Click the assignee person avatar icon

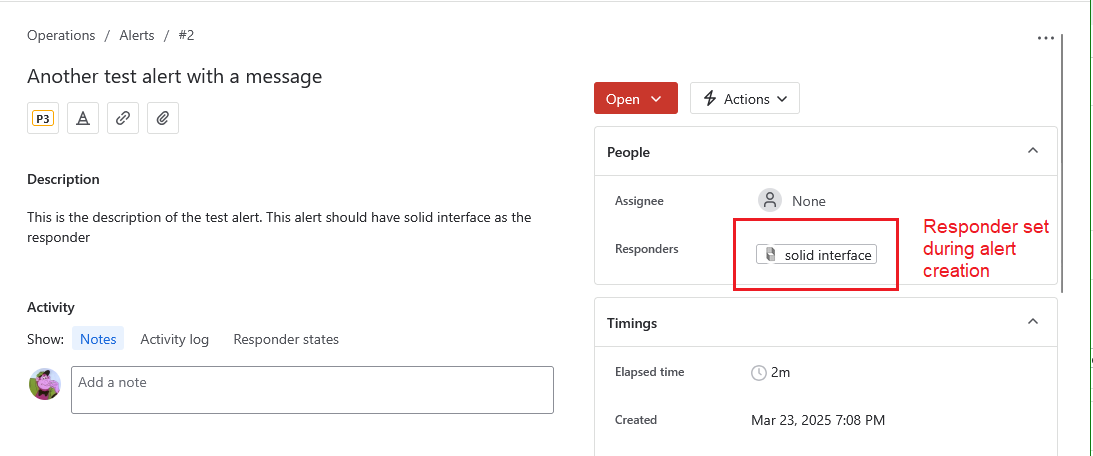[769, 200]
